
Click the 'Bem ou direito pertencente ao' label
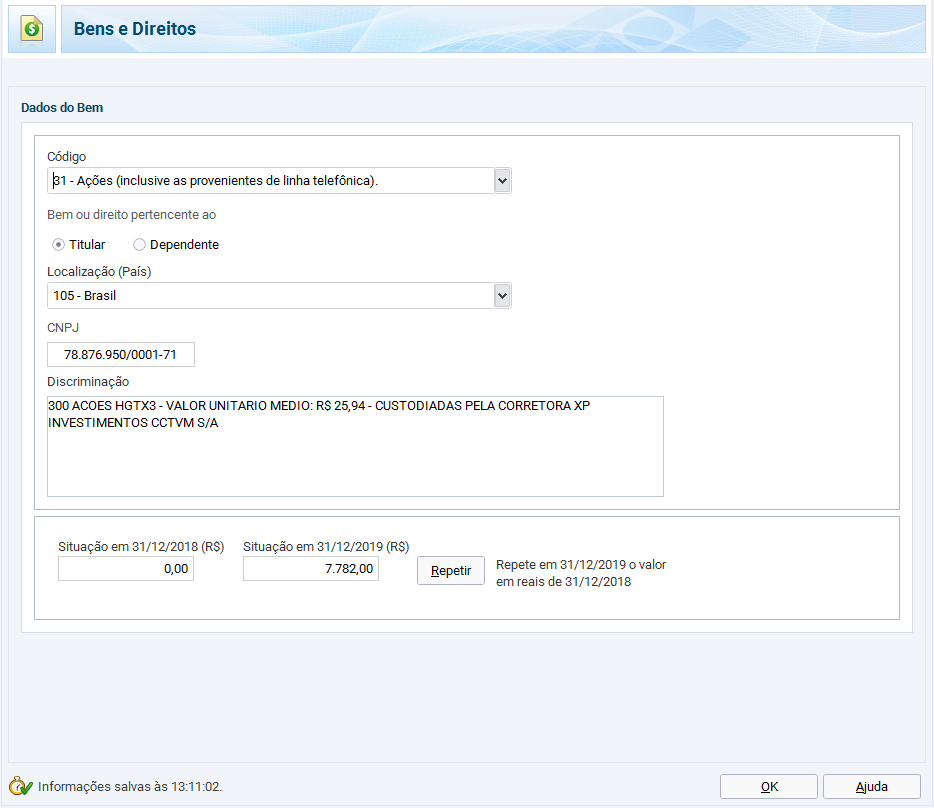click(131, 215)
